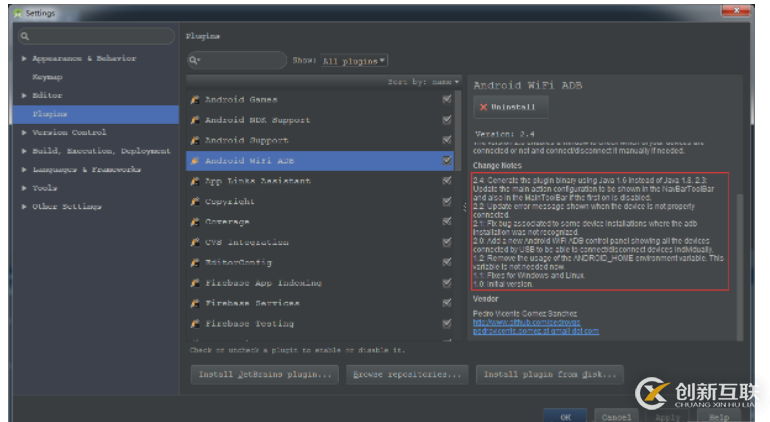
Task: Focus the settings search field
Action: coord(96,36)
